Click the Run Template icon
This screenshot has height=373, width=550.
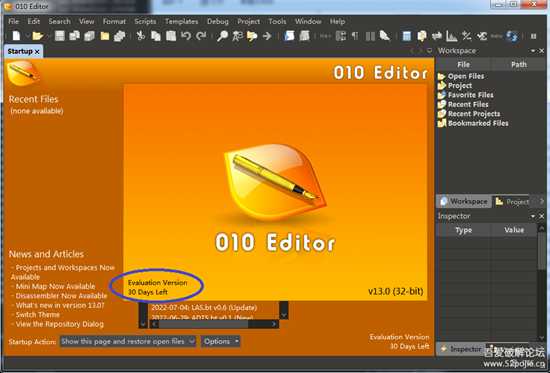click(304, 36)
